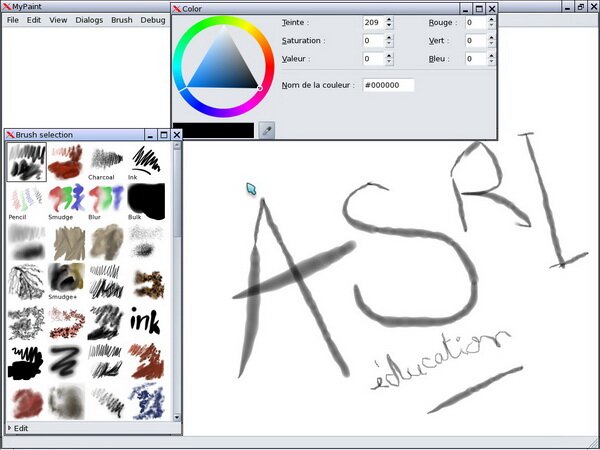Screen dimensions: 600x450
Task: Increase the Teinte value with up arrow
Action: click(389, 19)
